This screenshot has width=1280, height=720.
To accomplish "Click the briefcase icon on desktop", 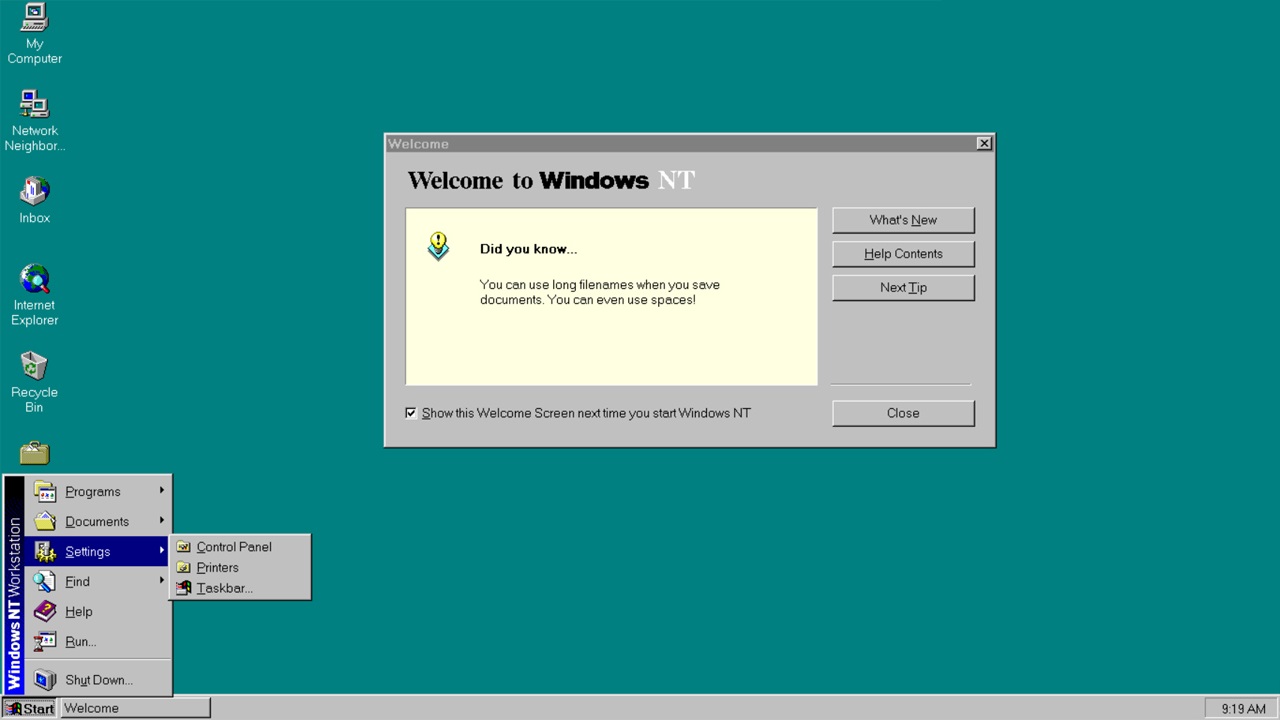I will click(34, 454).
